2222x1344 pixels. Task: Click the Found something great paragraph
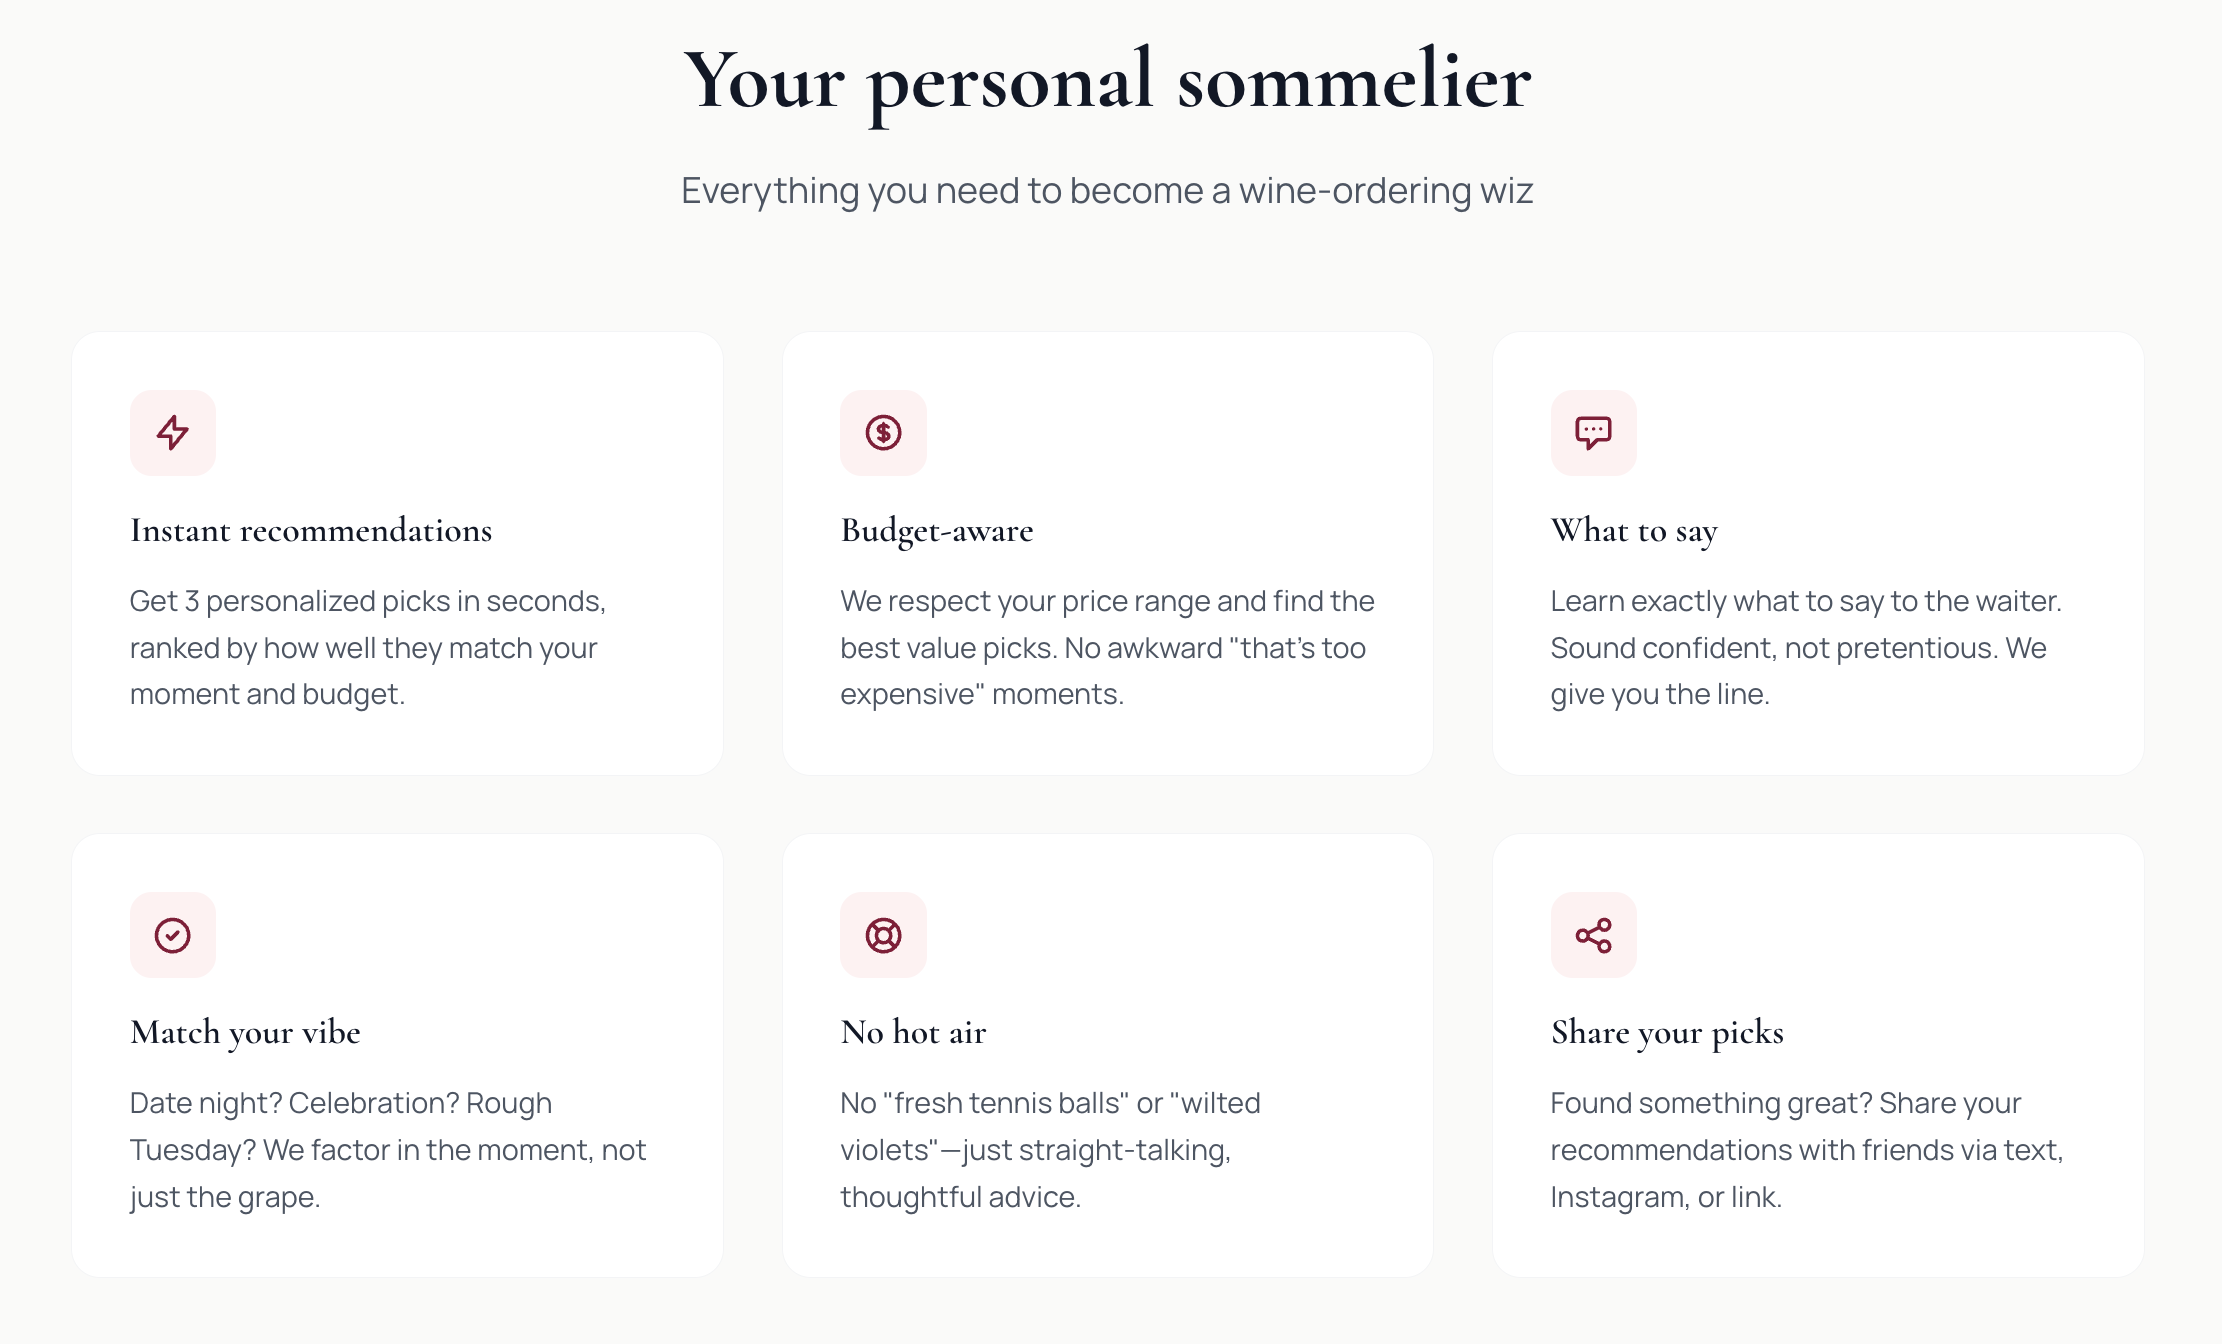[x=1806, y=1149]
